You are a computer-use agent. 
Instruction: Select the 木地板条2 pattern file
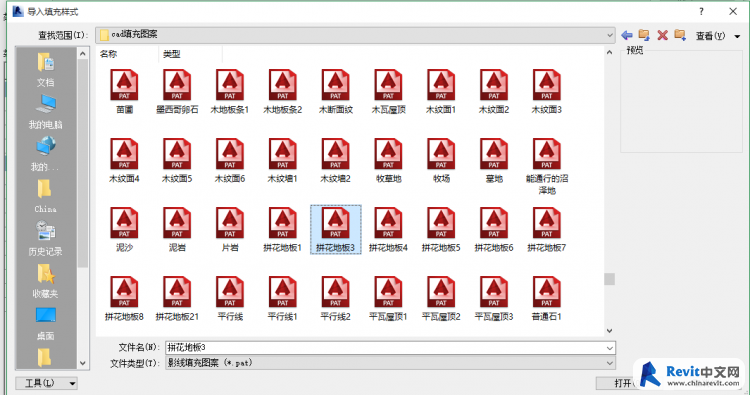[x=283, y=91]
